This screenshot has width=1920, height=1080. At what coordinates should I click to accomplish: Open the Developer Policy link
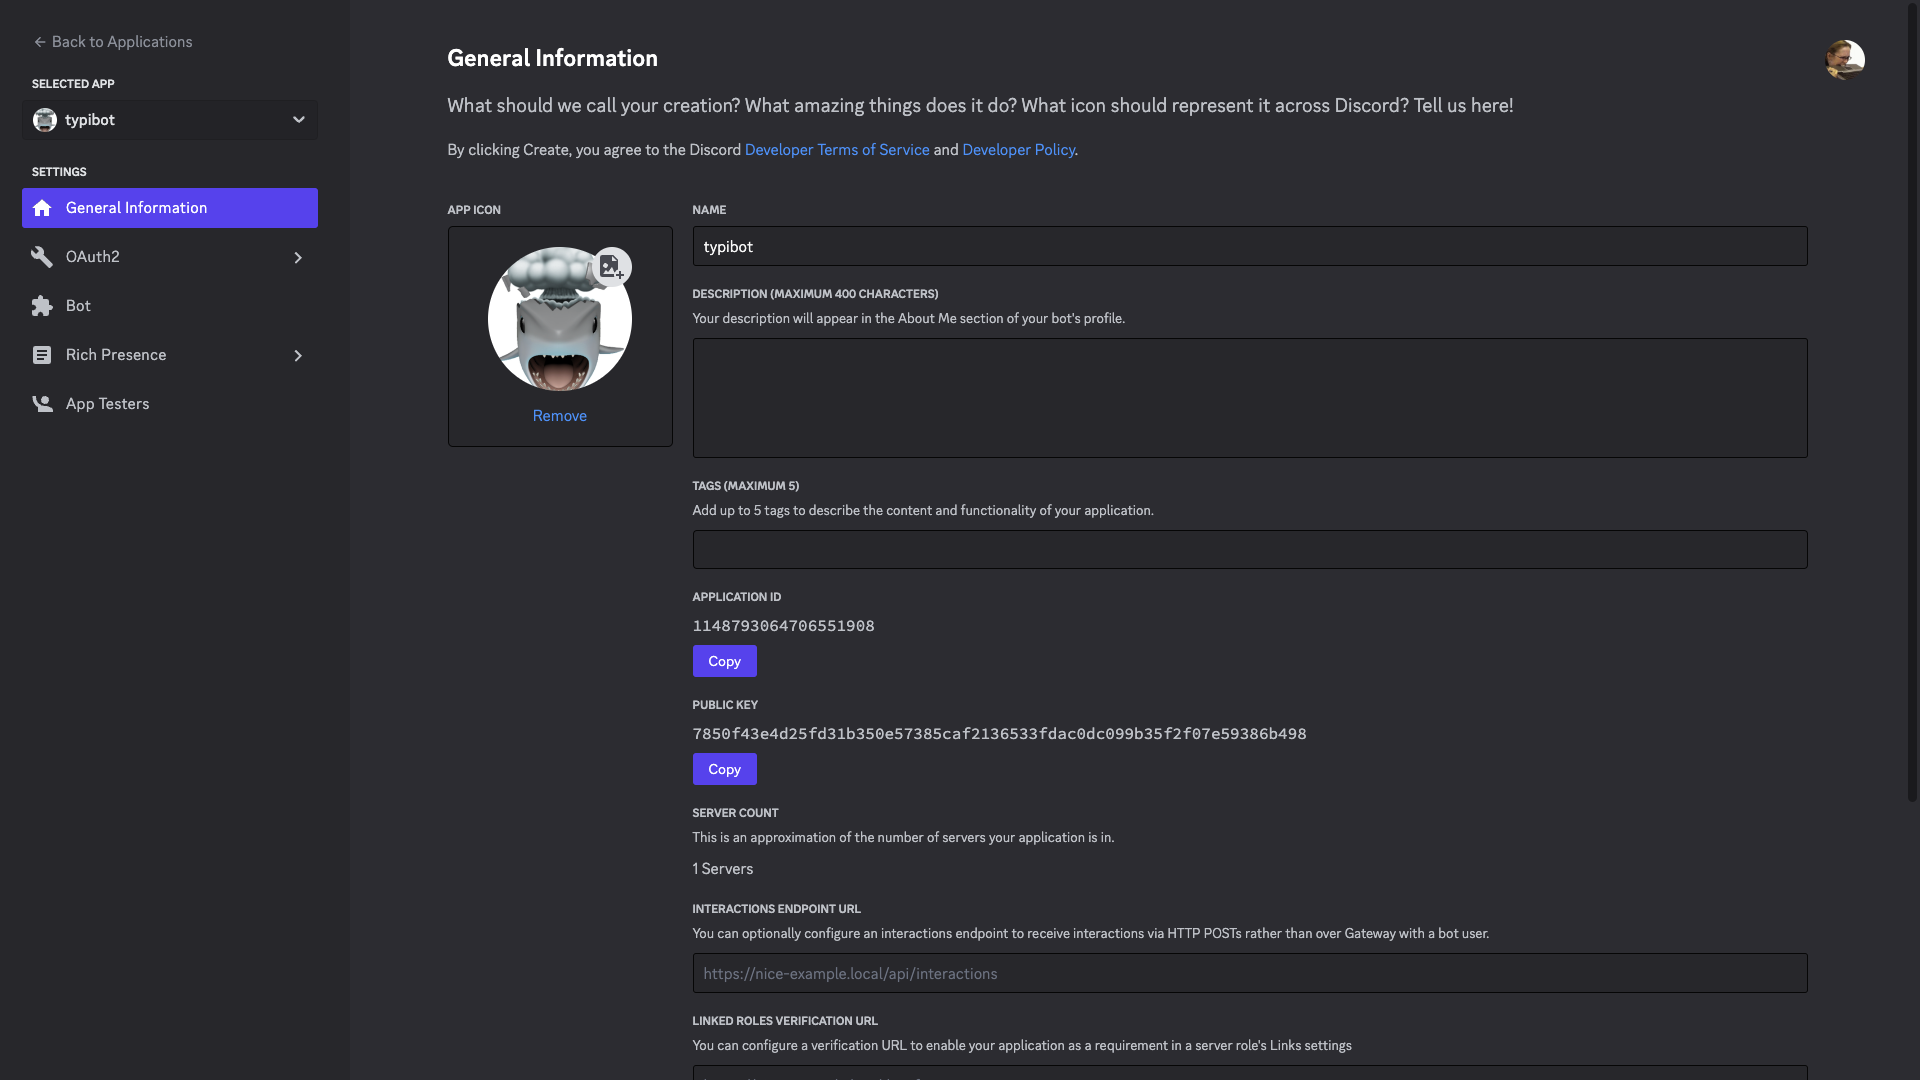(1018, 150)
